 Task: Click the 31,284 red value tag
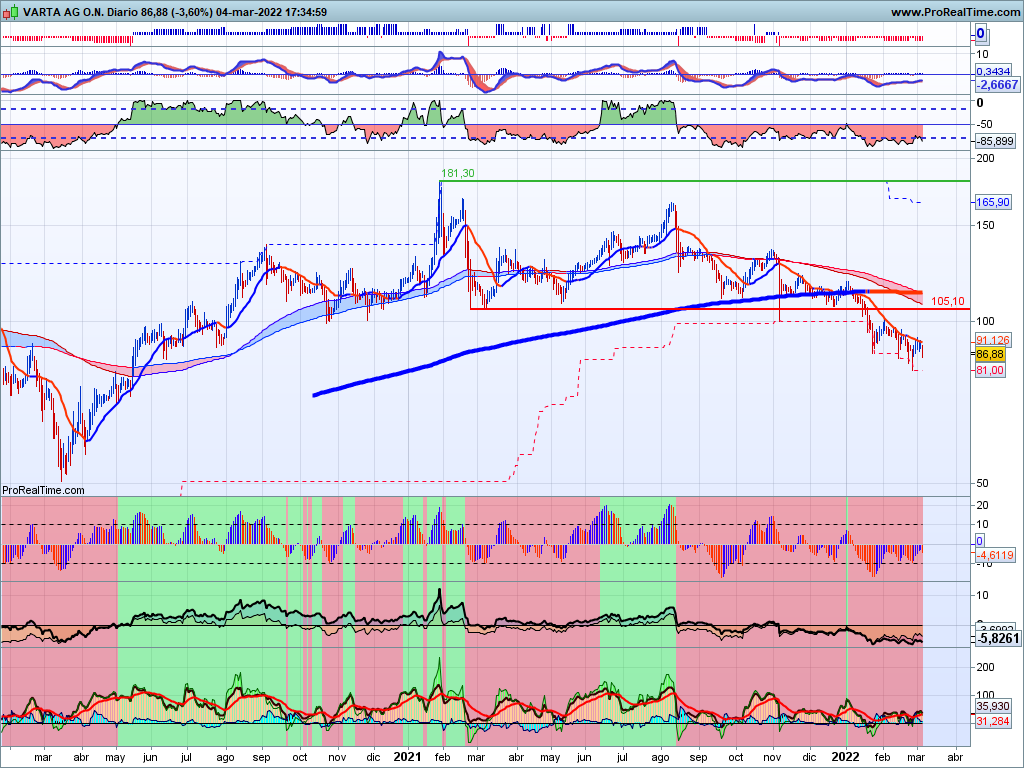(x=992, y=721)
